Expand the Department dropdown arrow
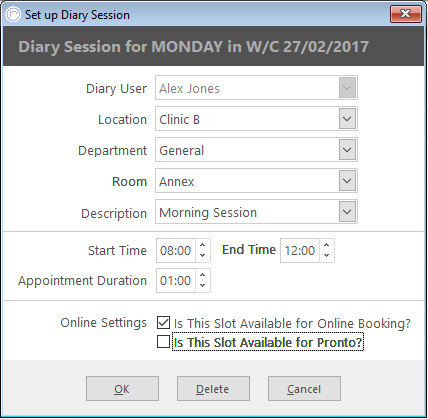This screenshot has width=428, height=419. tap(347, 150)
